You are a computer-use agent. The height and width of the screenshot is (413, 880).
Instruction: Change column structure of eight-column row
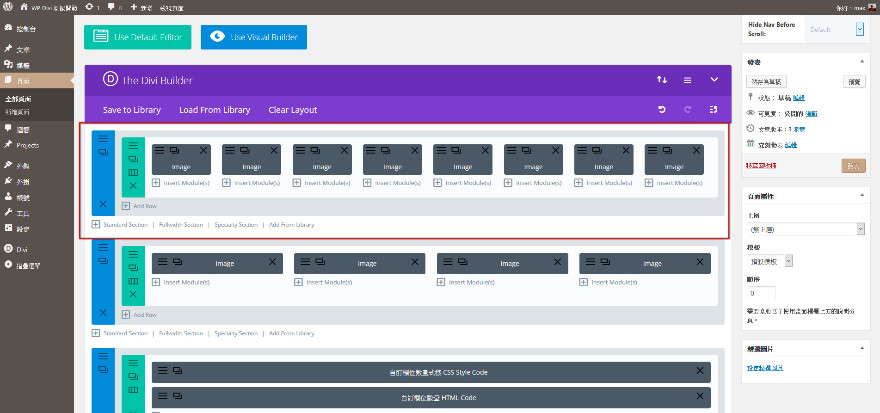133,172
